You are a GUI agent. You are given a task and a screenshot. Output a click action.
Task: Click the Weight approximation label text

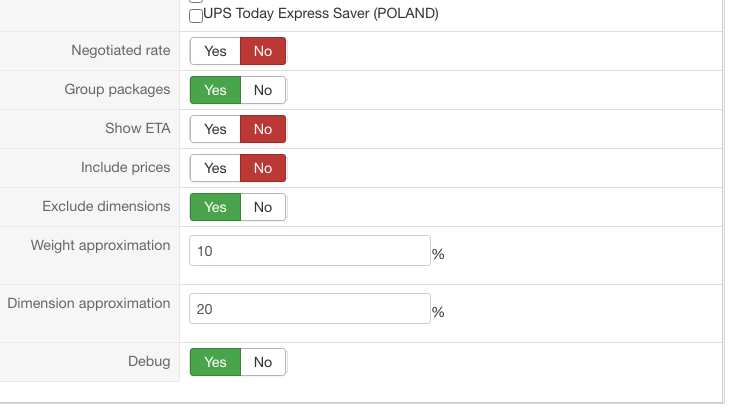click(100, 245)
